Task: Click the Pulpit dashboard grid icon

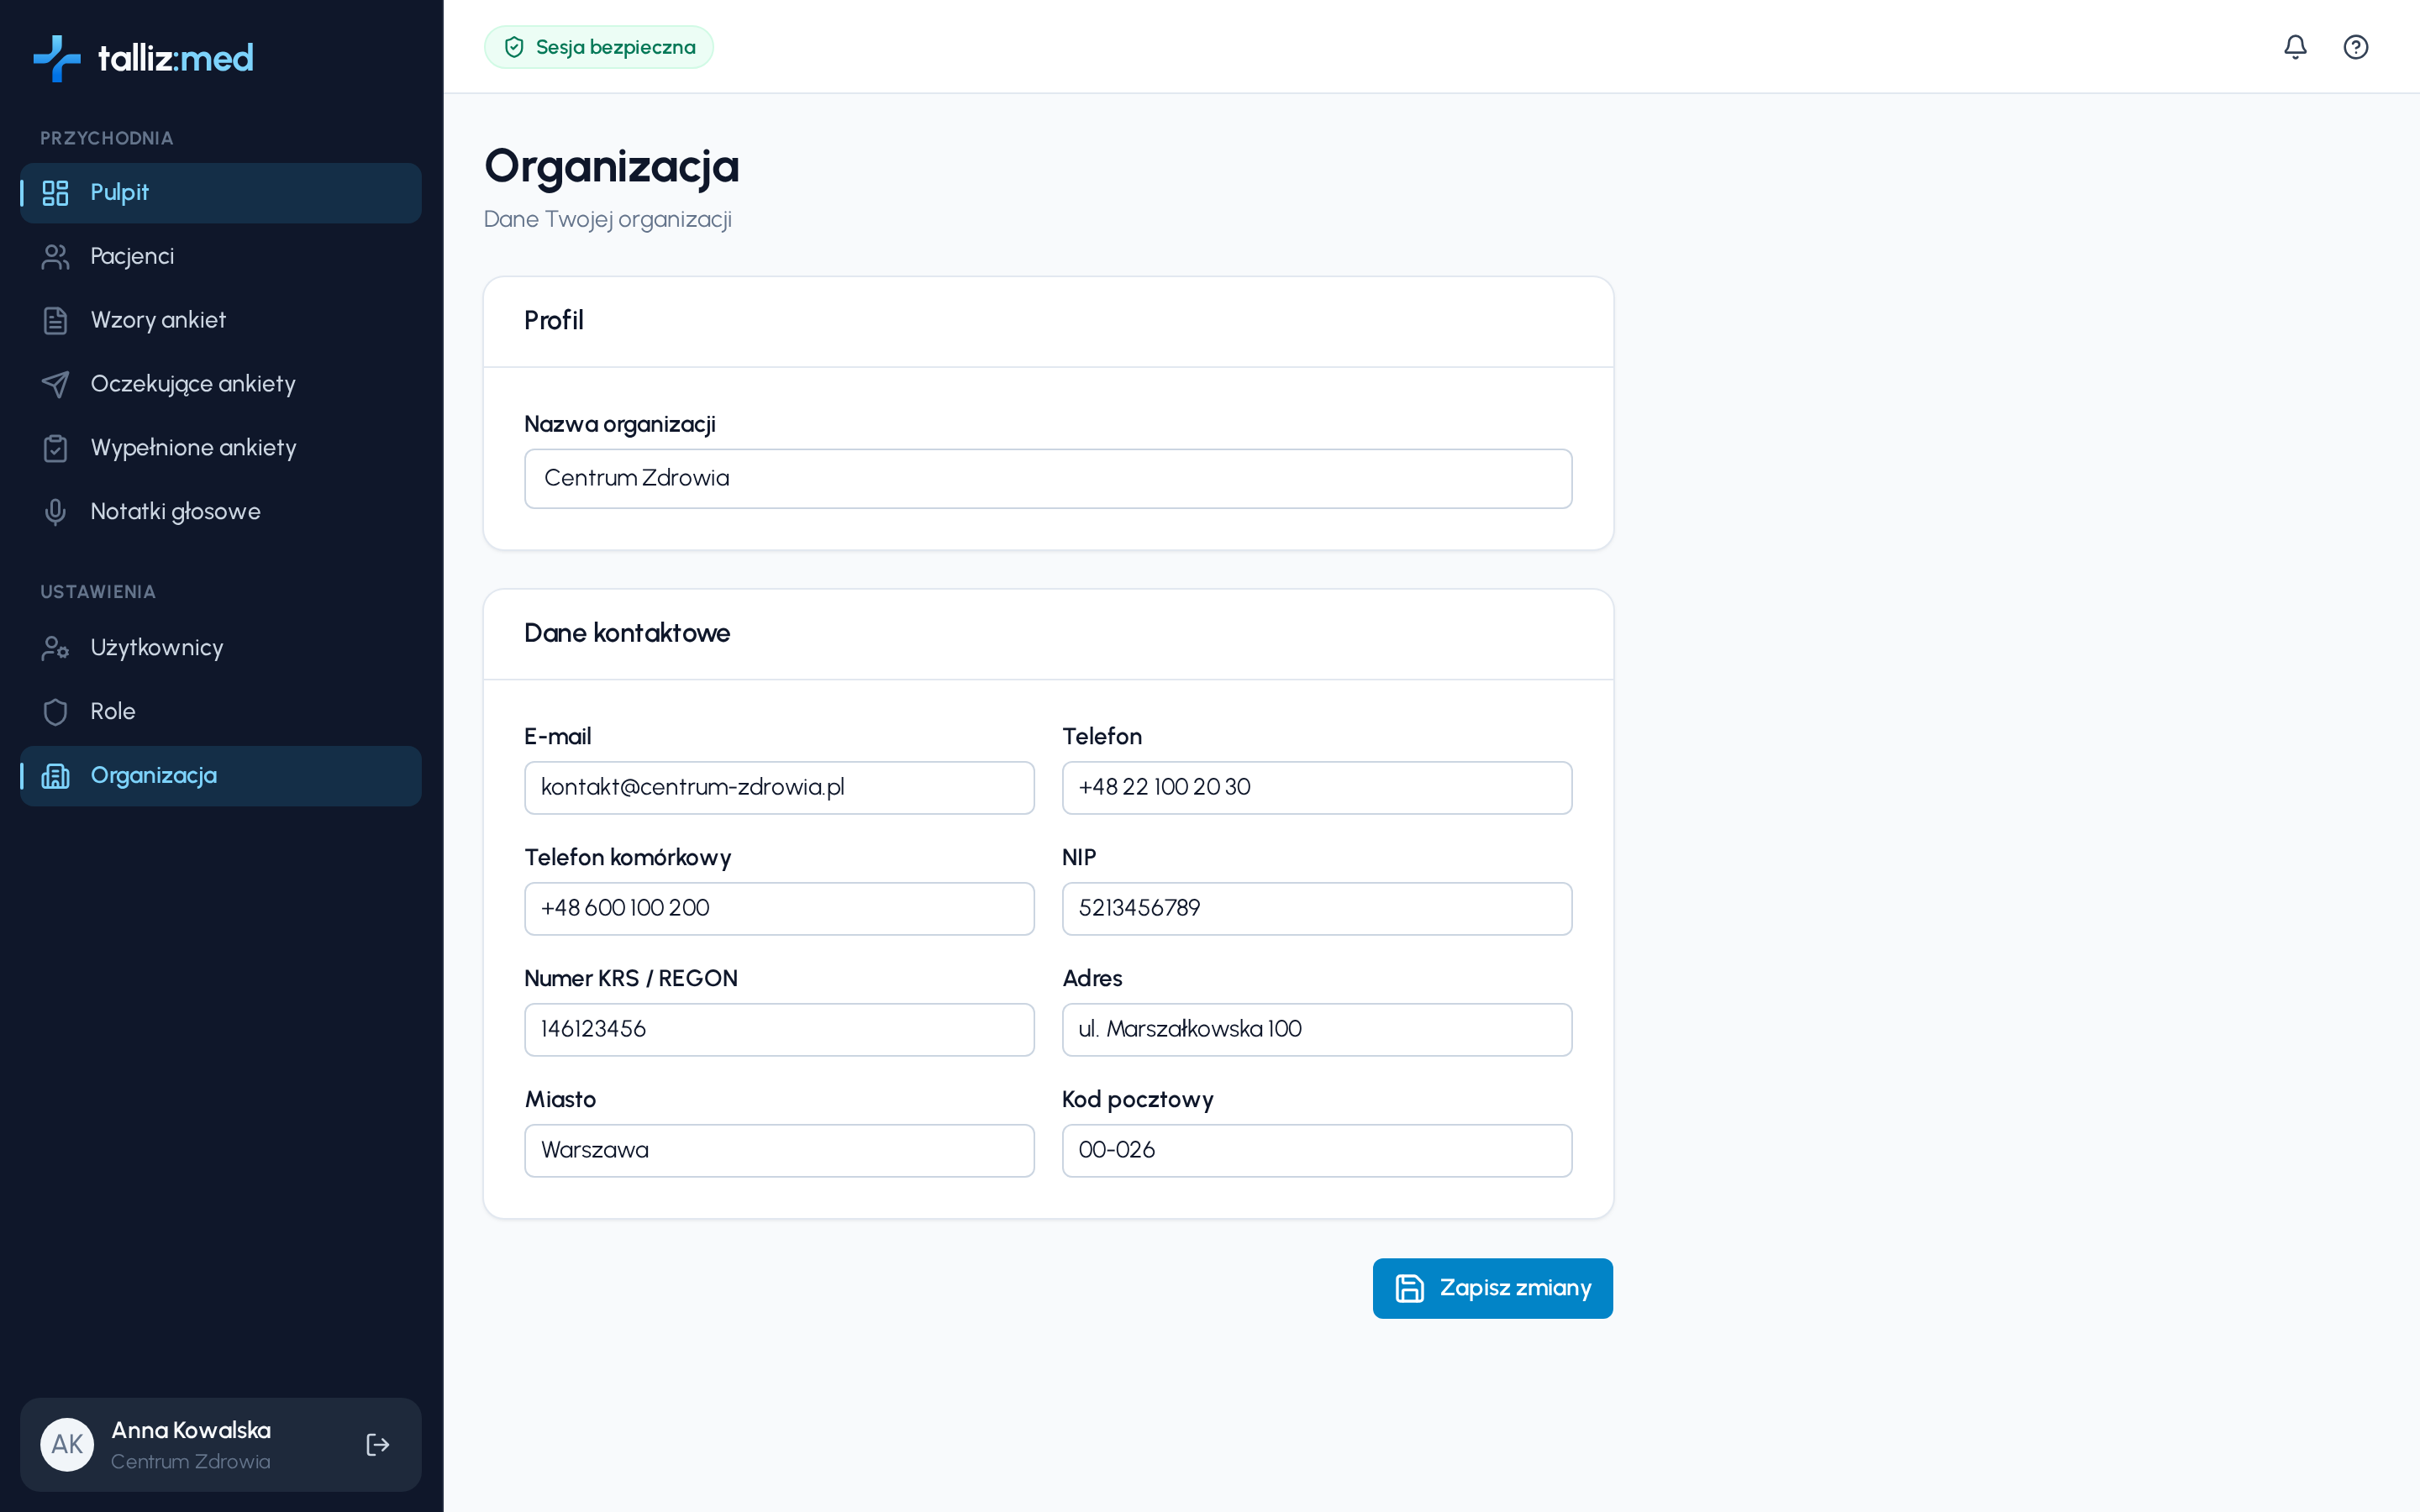Action: pos(55,193)
